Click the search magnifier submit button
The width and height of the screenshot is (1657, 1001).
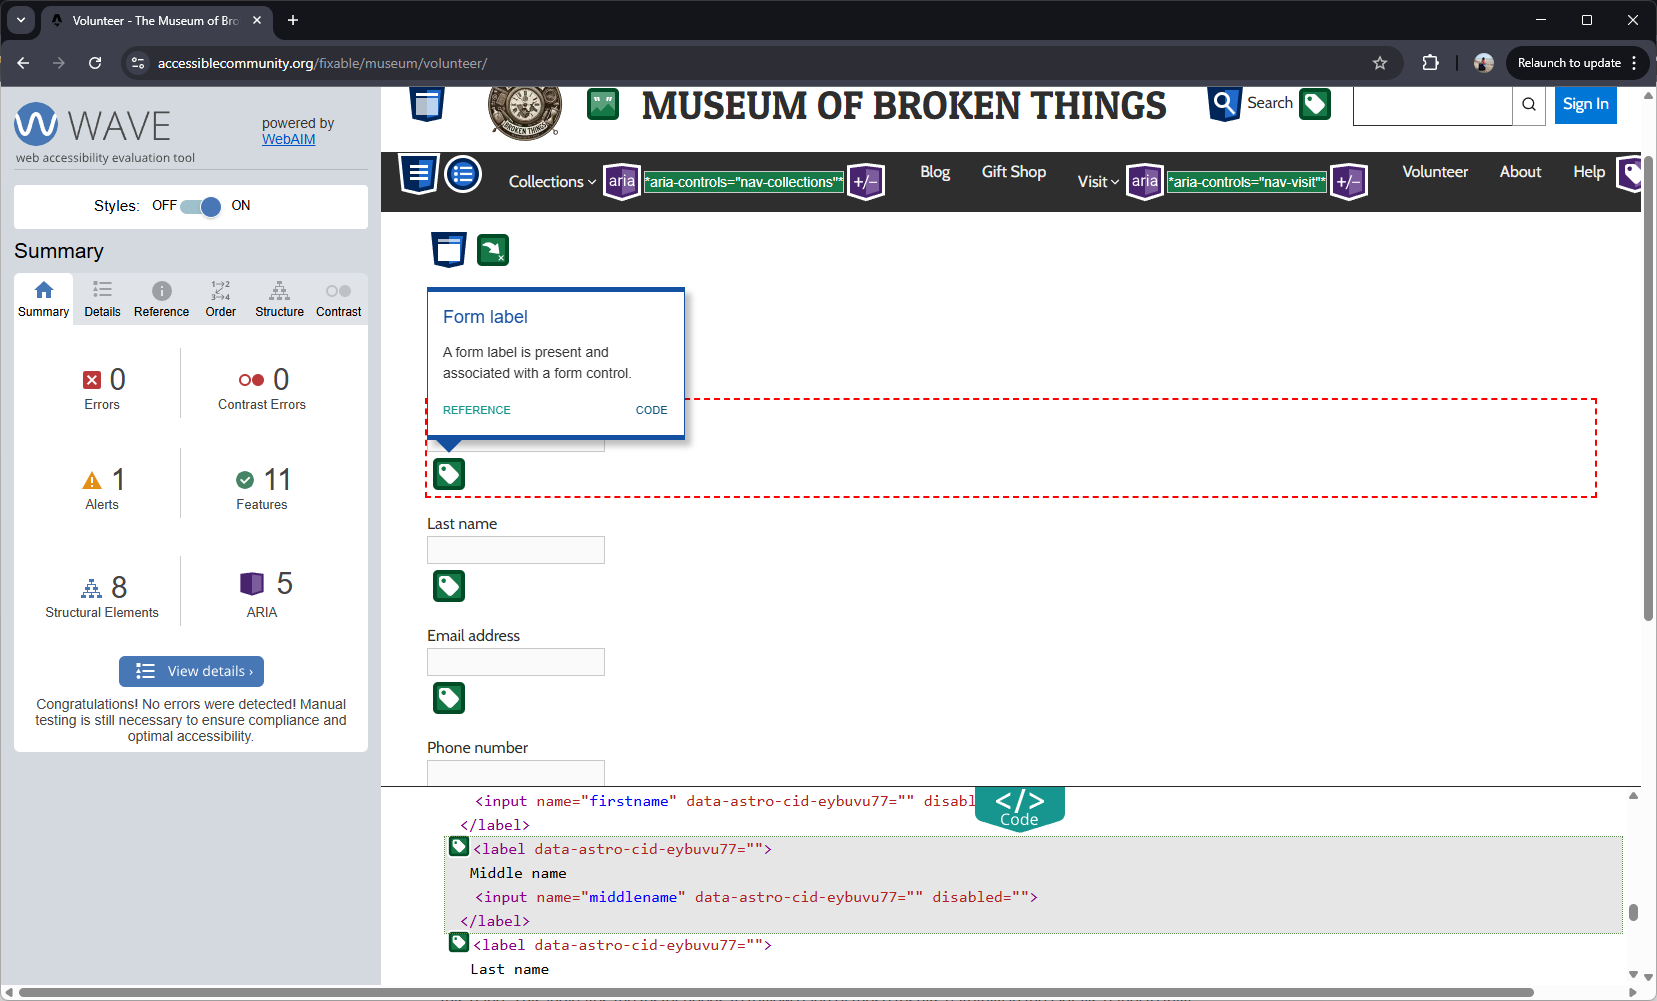click(x=1529, y=104)
